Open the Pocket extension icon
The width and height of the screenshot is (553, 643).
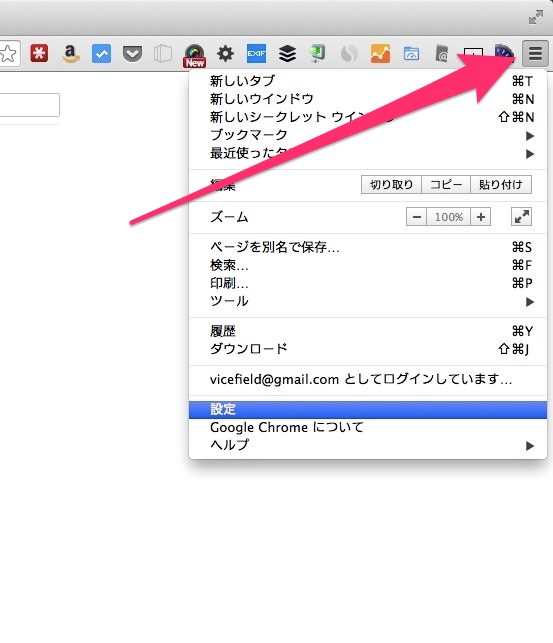[x=132, y=54]
